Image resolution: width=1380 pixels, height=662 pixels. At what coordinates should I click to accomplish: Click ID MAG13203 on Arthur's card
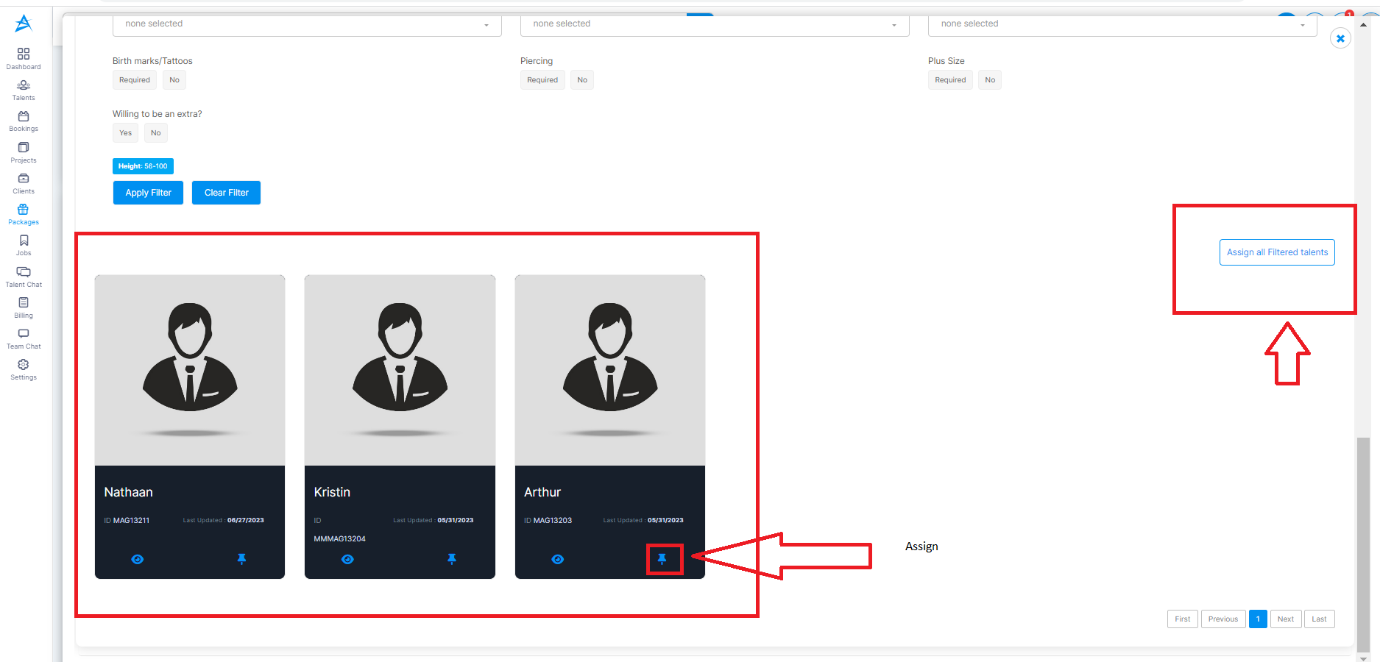tap(548, 520)
